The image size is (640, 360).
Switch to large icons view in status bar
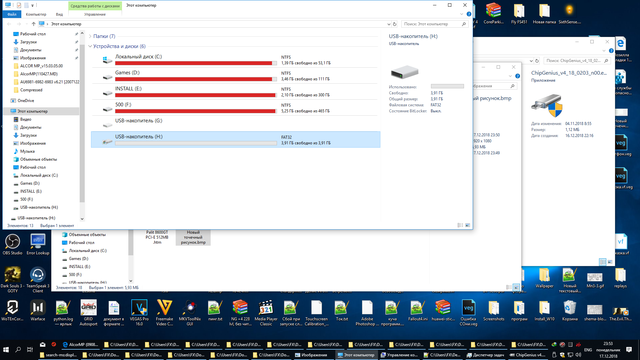(x=467, y=225)
